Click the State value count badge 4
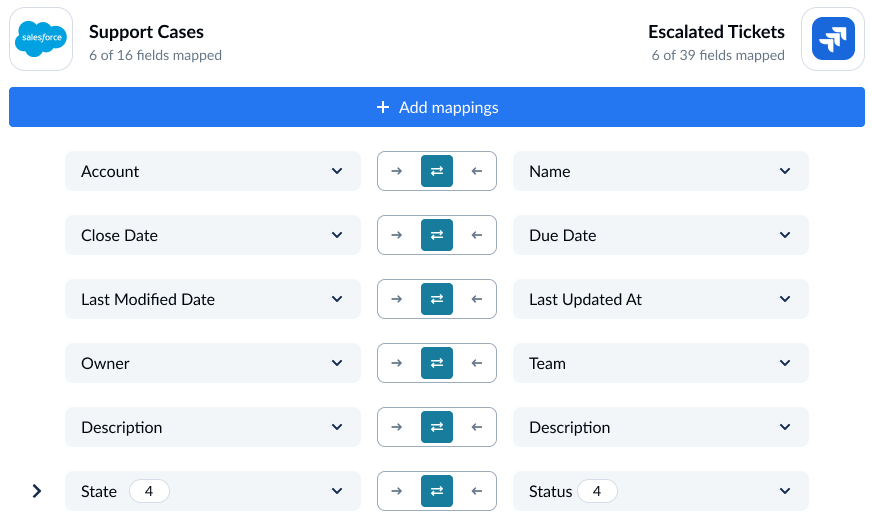872x522 pixels. (149, 491)
